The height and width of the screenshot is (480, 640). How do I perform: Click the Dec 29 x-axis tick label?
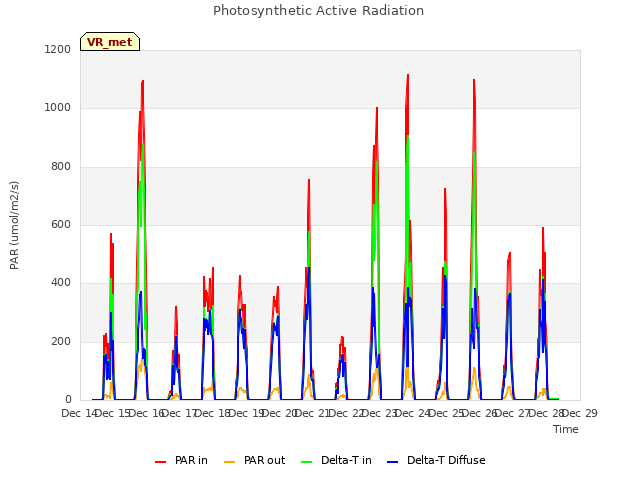[580, 413]
